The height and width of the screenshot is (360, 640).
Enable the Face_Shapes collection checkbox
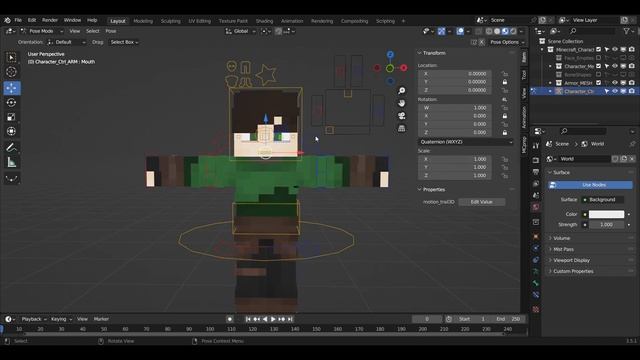[x=599, y=58]
